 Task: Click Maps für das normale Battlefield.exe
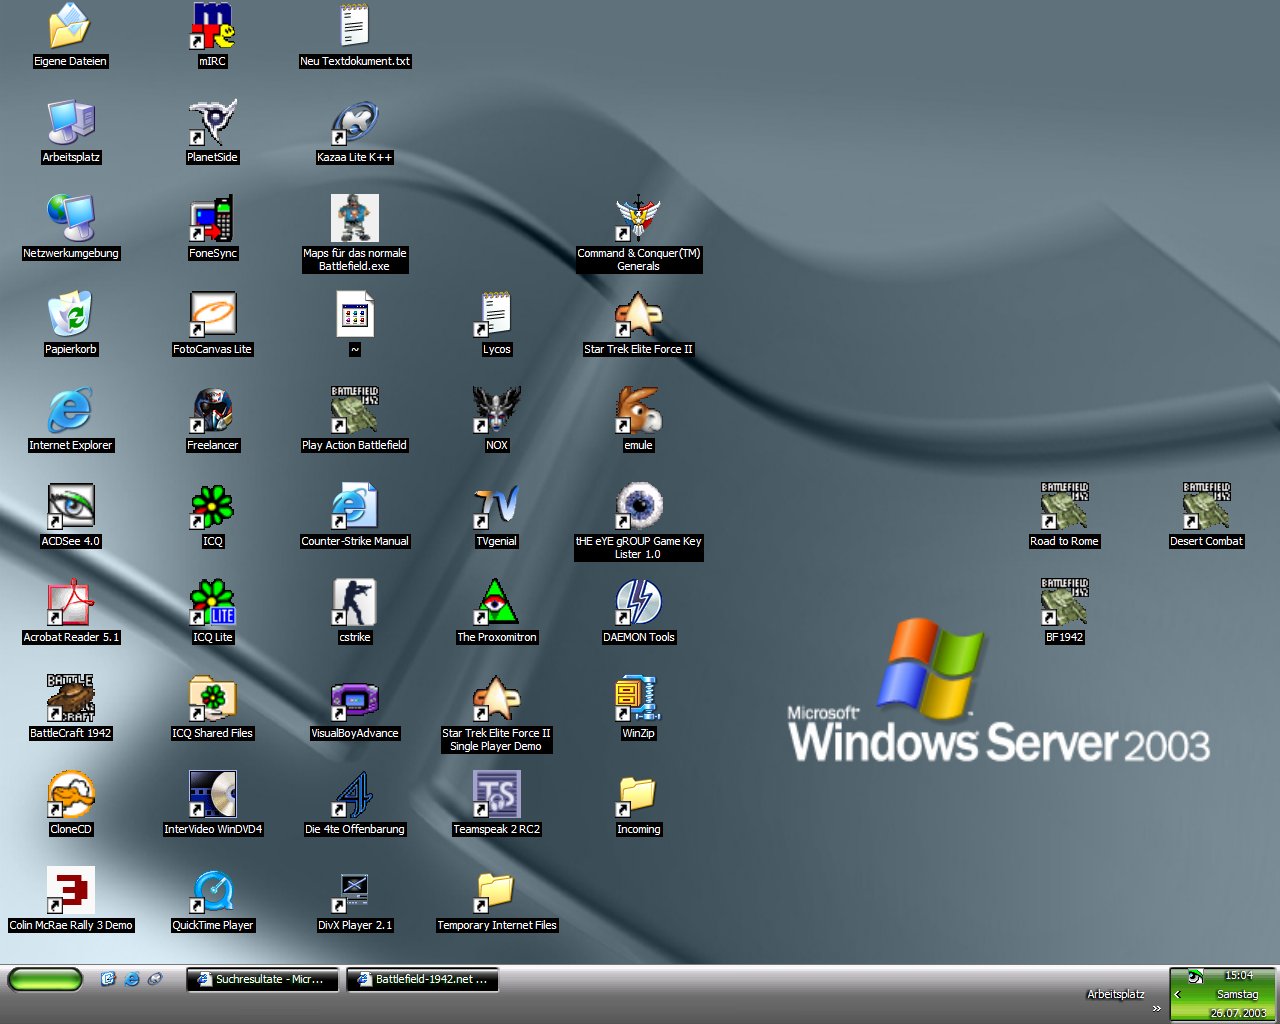tap(354, 219)
